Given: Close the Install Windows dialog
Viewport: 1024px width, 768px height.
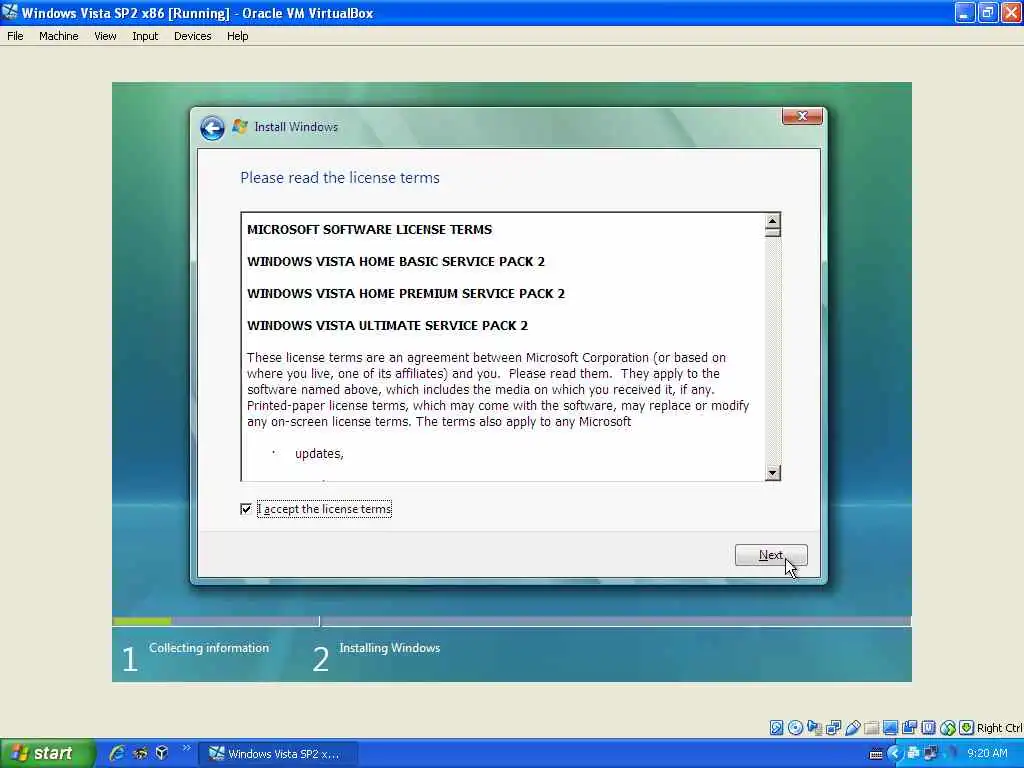Looking at the screenshot, I should [802, 116].
